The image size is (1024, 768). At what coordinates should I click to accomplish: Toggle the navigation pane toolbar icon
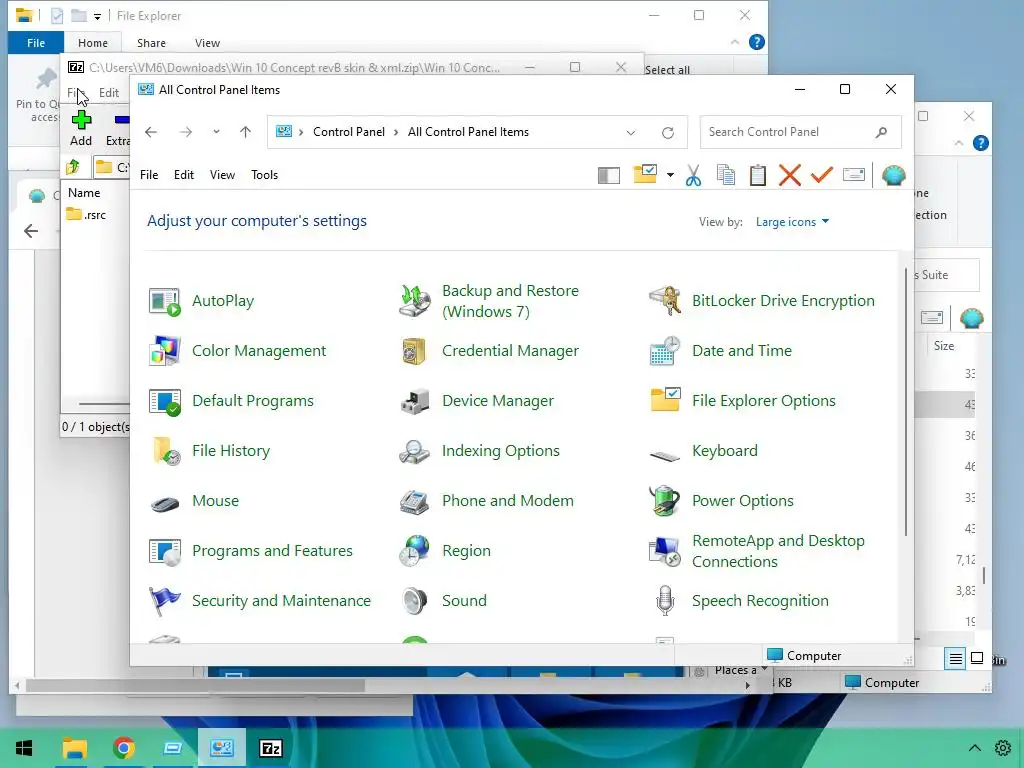click(609, 175)
